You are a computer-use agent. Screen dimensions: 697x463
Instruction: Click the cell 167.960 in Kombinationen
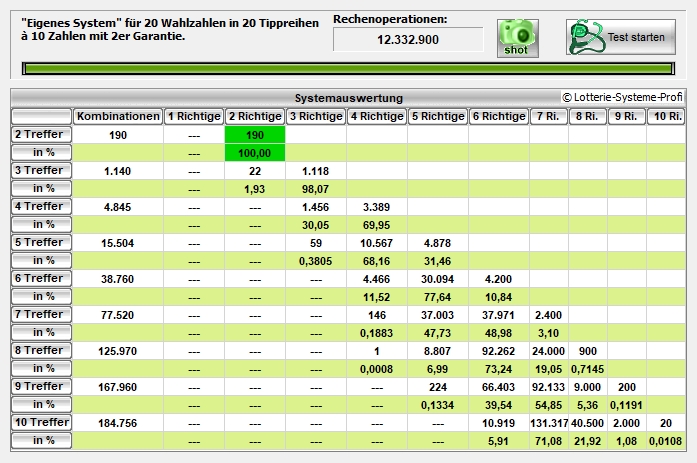(117, 387)
